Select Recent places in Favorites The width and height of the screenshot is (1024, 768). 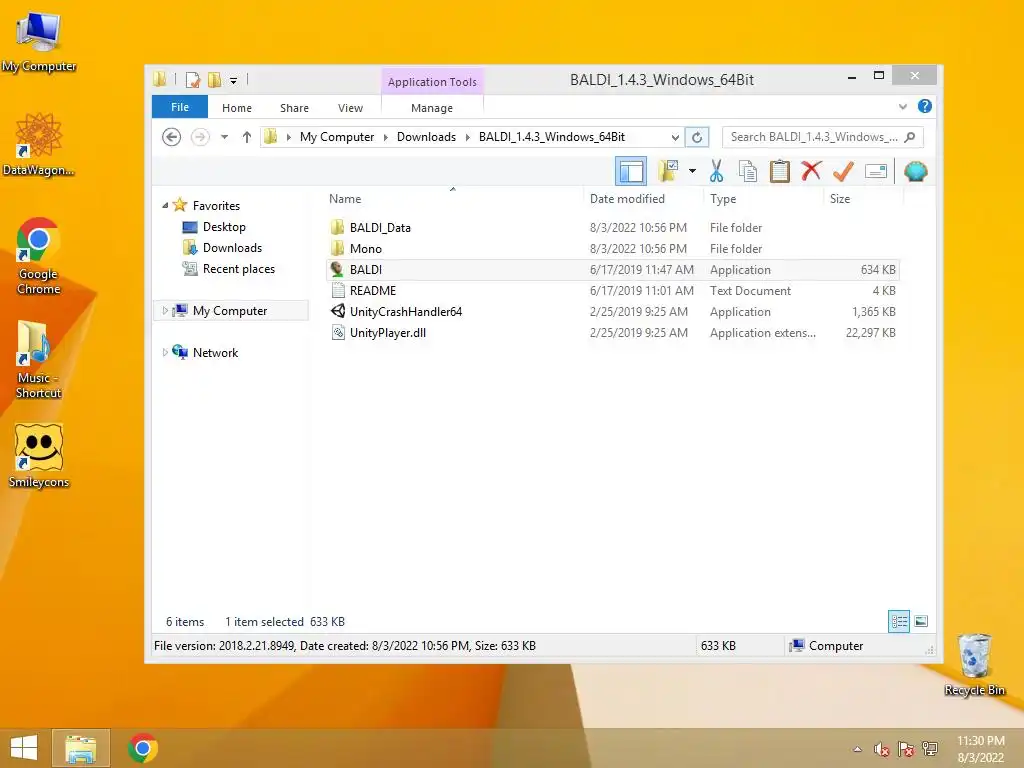point(238,268)
